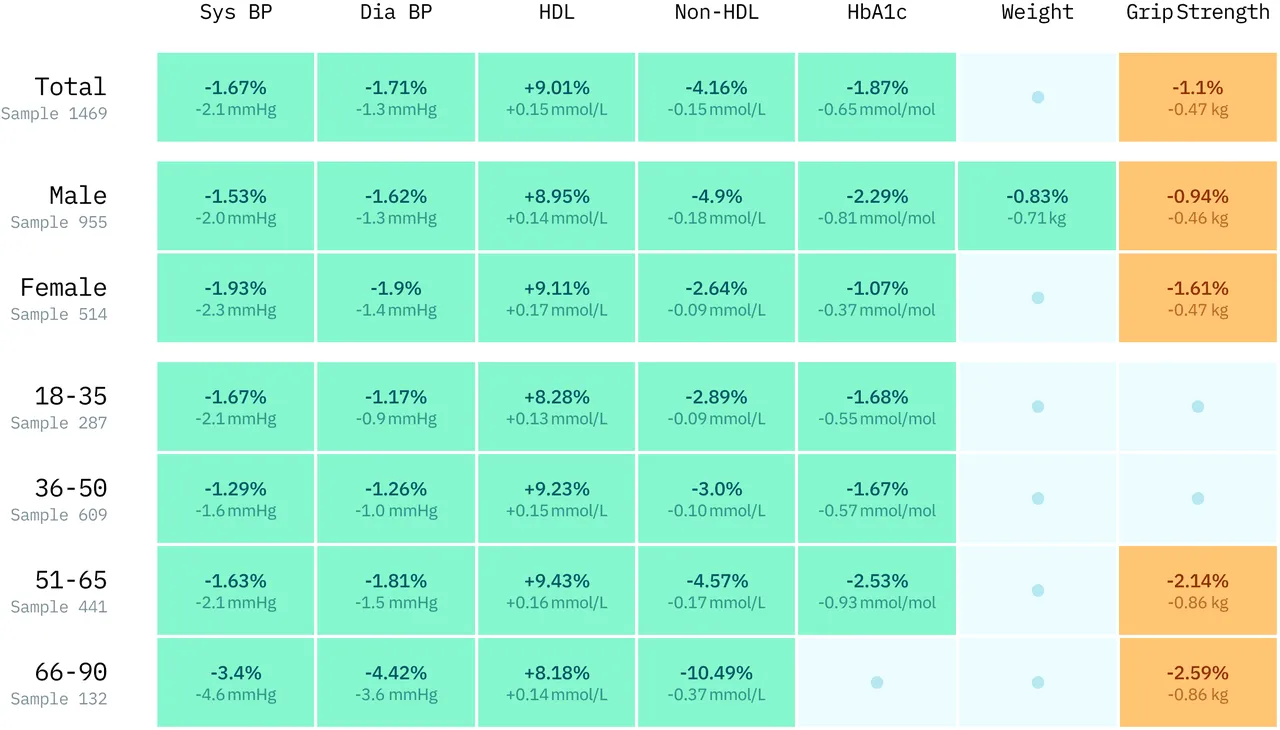Click the 36-50 row Grip Strength dot

tap(1198, 498)
